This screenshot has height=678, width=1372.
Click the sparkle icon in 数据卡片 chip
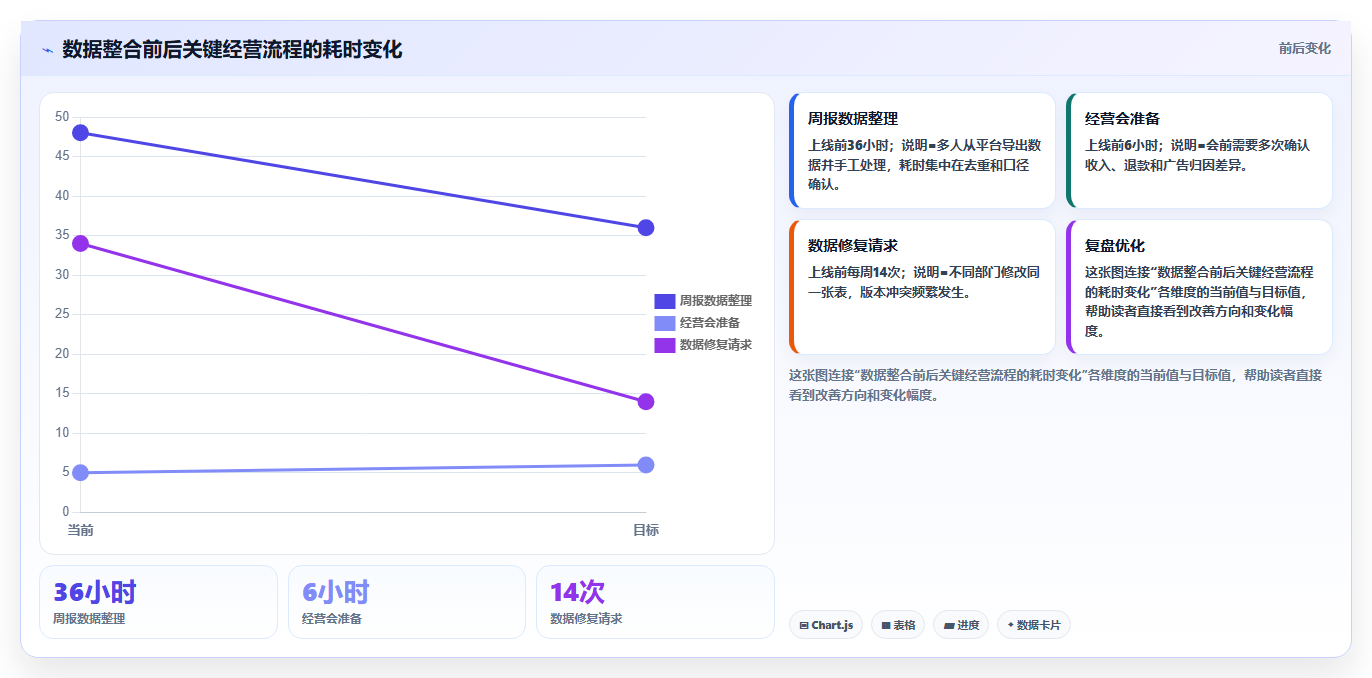[x=1010, y=625]
